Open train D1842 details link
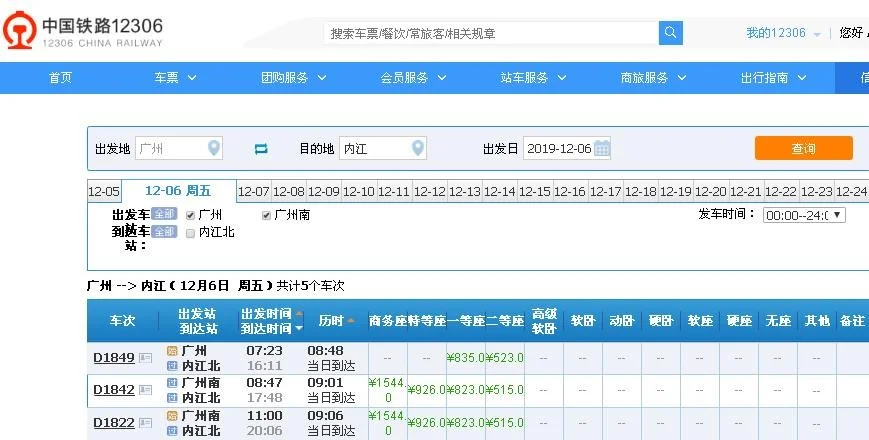The height and width of the screenshot is (440, 869). point(114,390)
